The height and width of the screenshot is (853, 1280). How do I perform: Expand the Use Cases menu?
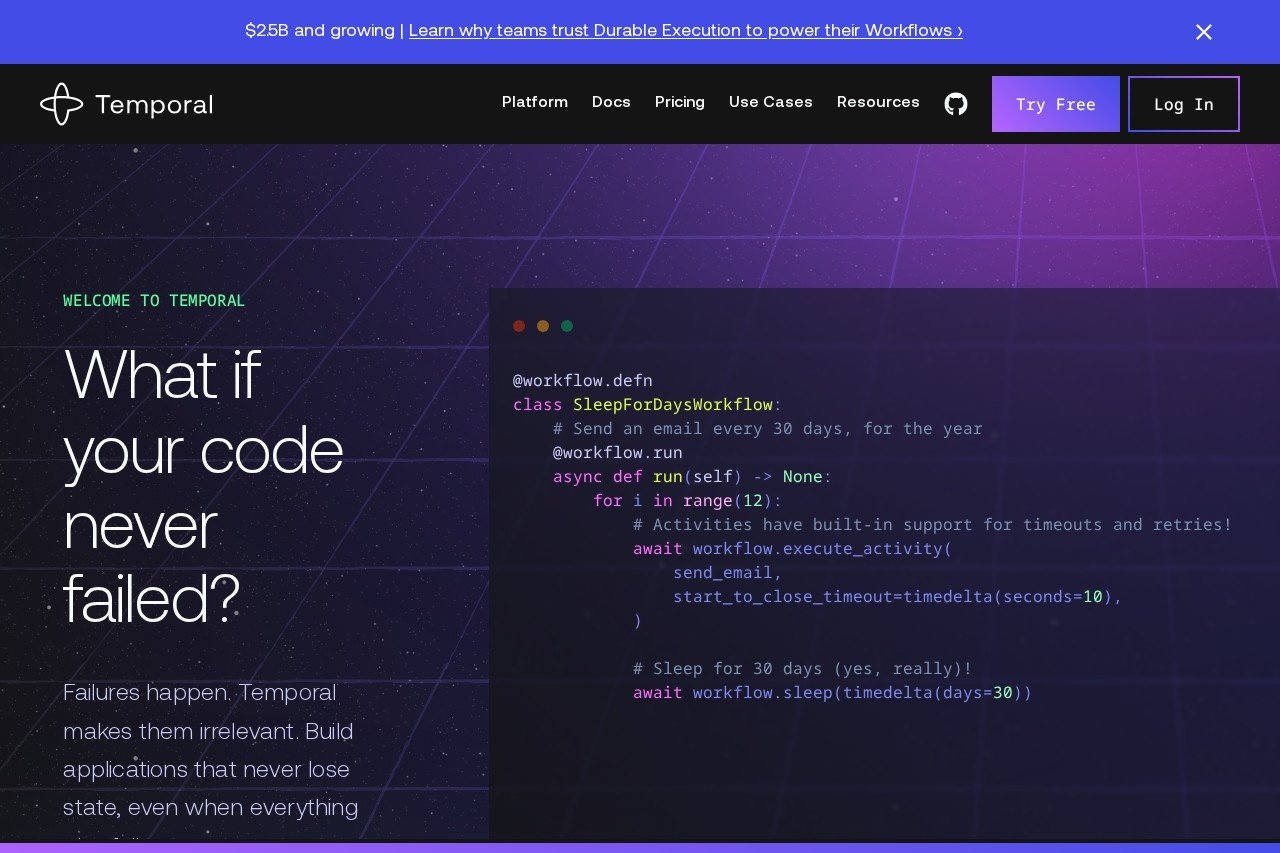click(770, 102)
